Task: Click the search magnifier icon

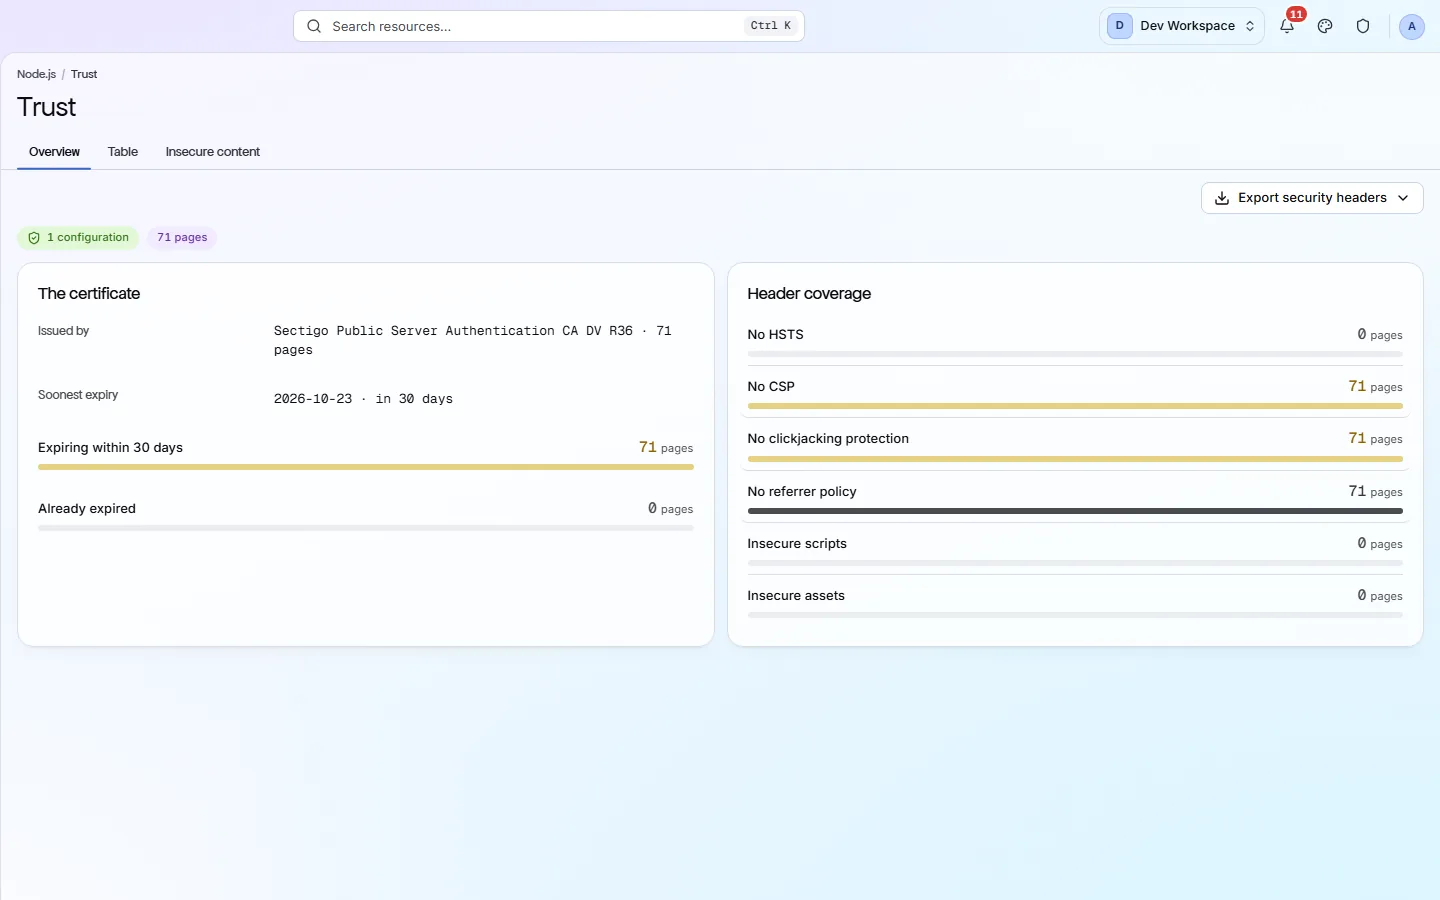Action: [x=314, y=26]
